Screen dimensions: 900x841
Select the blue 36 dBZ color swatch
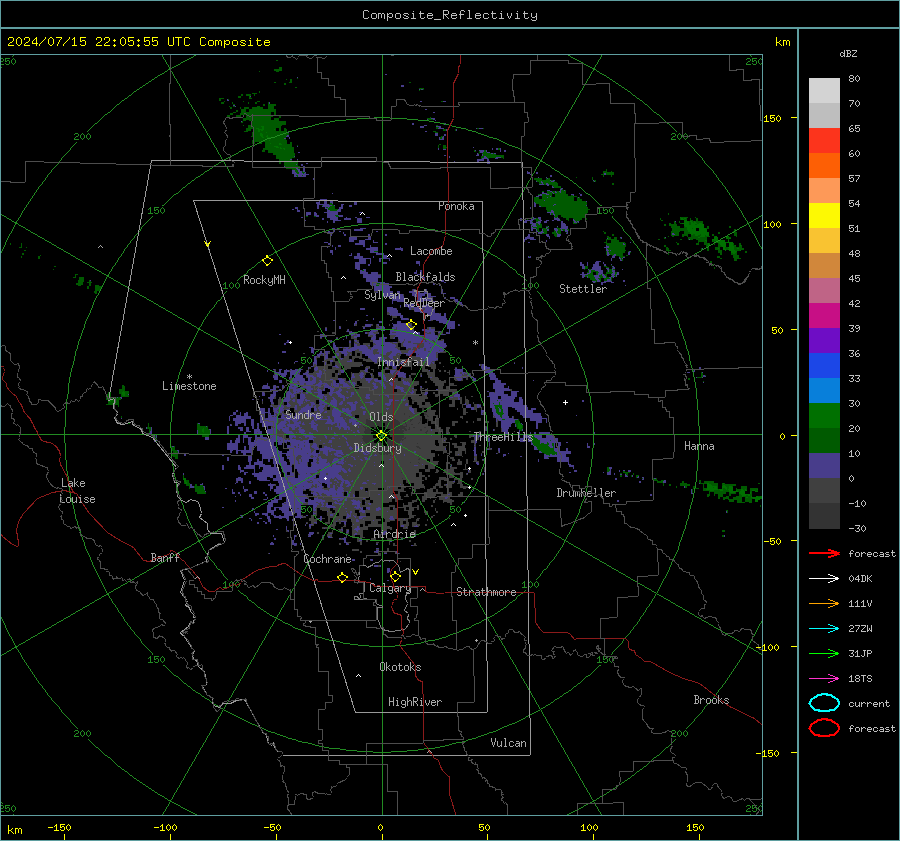[x=824, y=365]
